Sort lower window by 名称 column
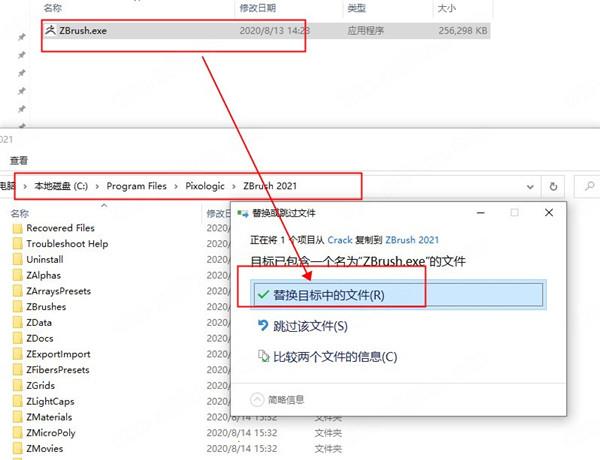The height and width of the screenshot is (460, 600). click(20, 214)
